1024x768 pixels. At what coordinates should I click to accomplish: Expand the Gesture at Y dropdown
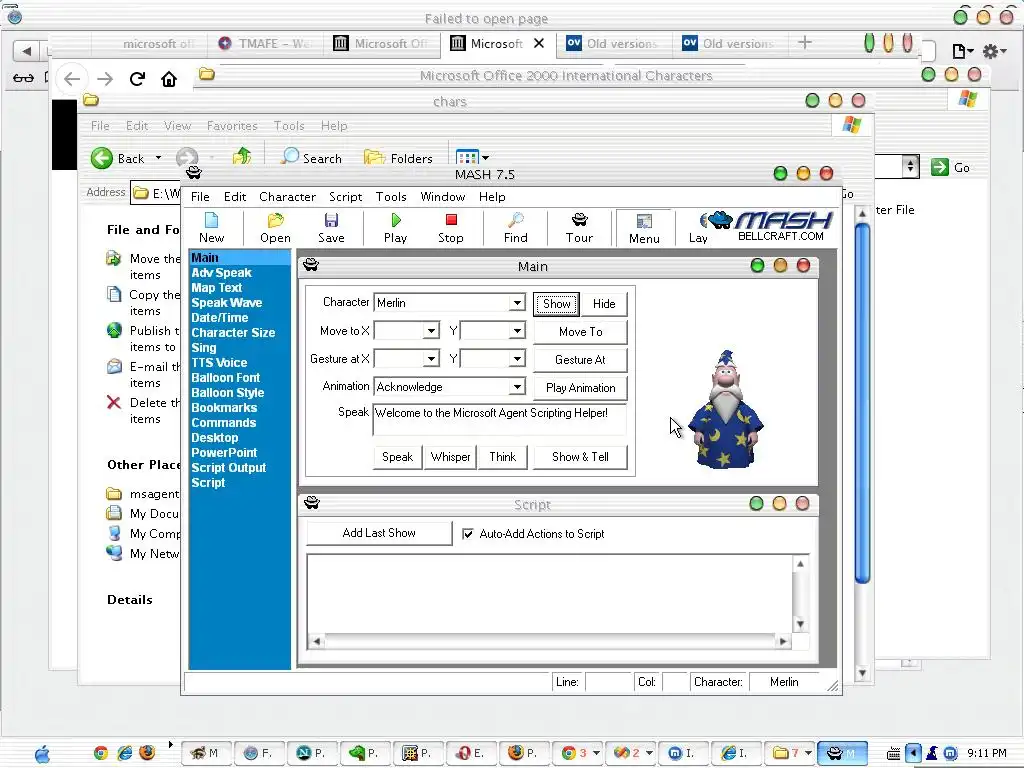coord(517,359)
